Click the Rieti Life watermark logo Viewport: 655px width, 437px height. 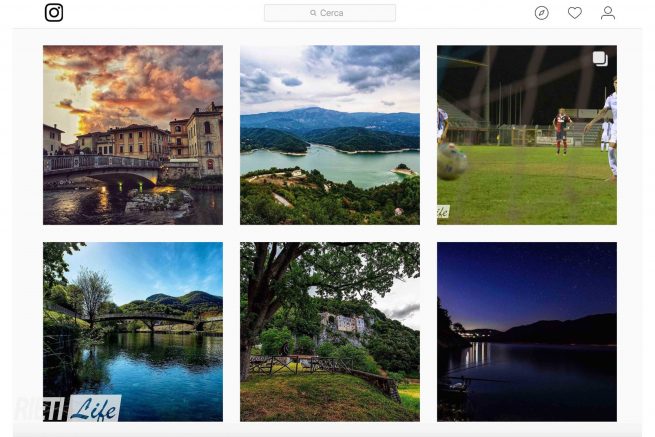69,408
